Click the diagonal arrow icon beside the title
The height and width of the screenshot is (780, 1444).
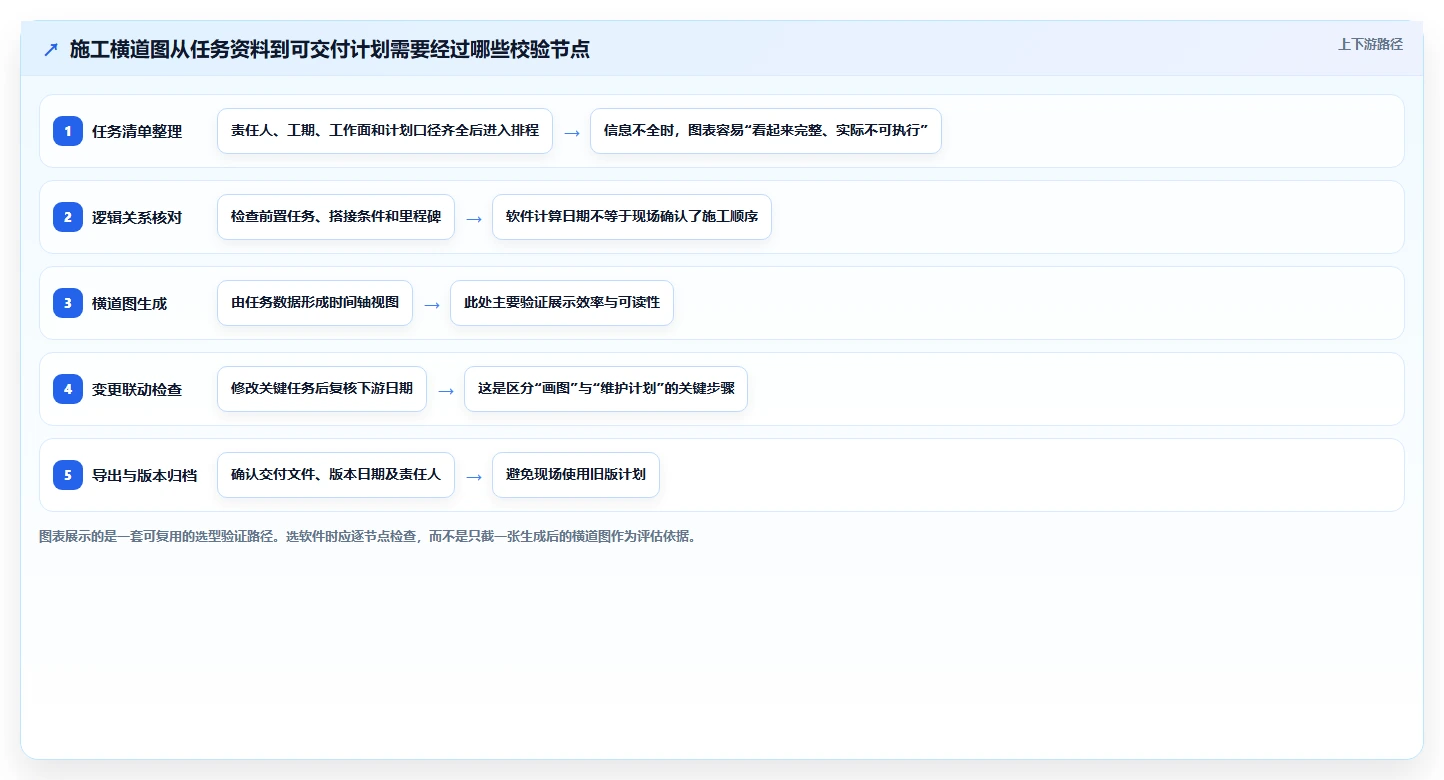[x=51, y=50]
